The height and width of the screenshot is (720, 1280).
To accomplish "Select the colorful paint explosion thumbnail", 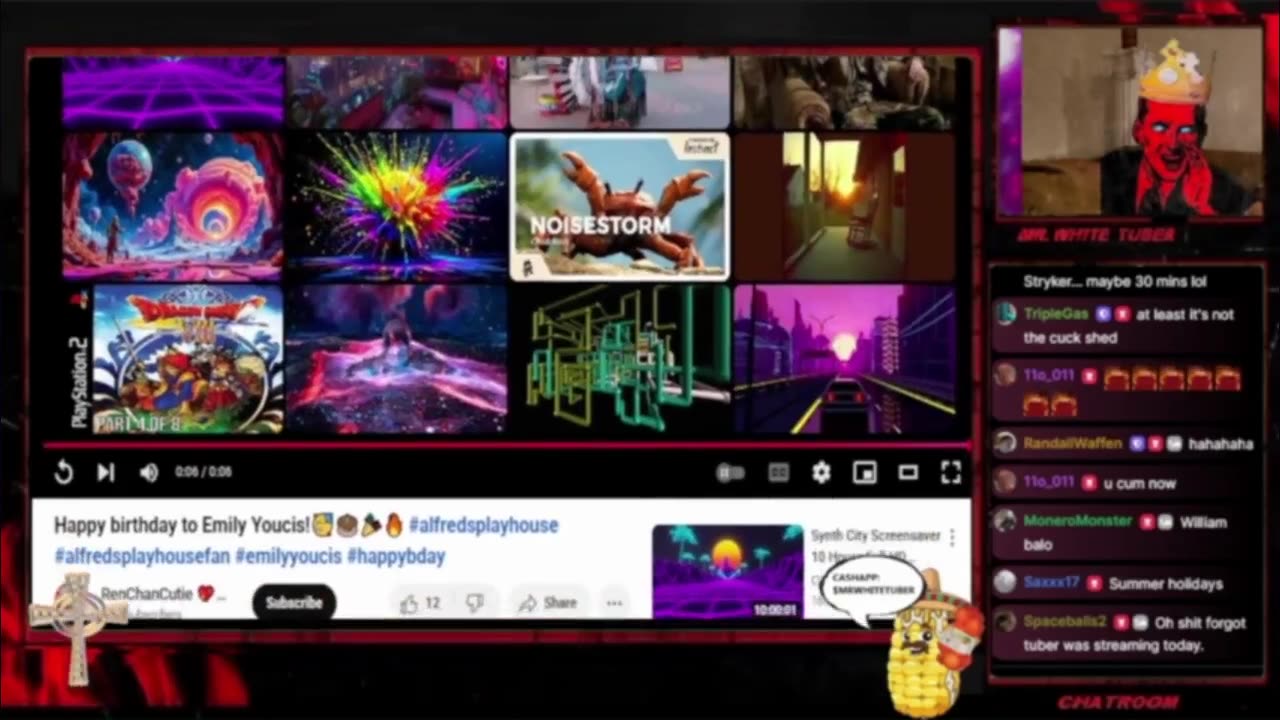I will [x=398, y=206].
